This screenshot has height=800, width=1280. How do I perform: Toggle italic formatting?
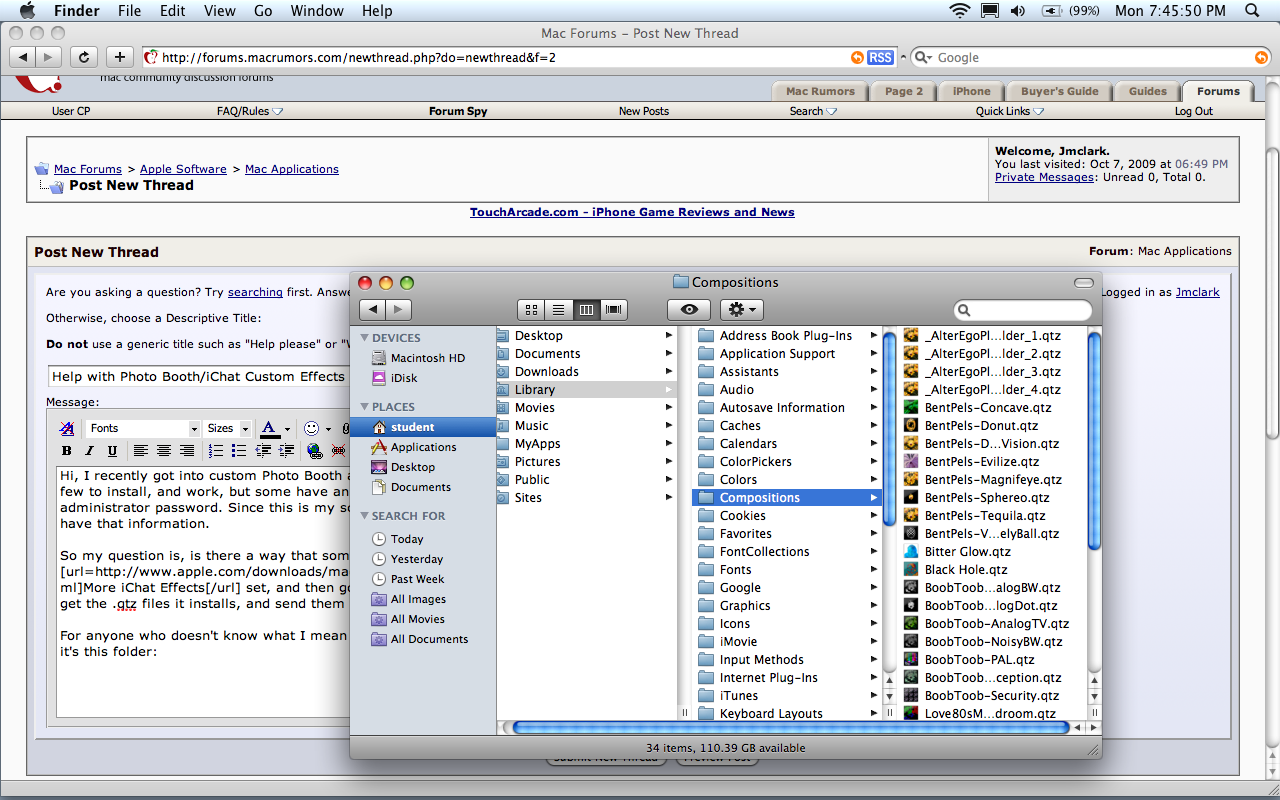point(89,451)
